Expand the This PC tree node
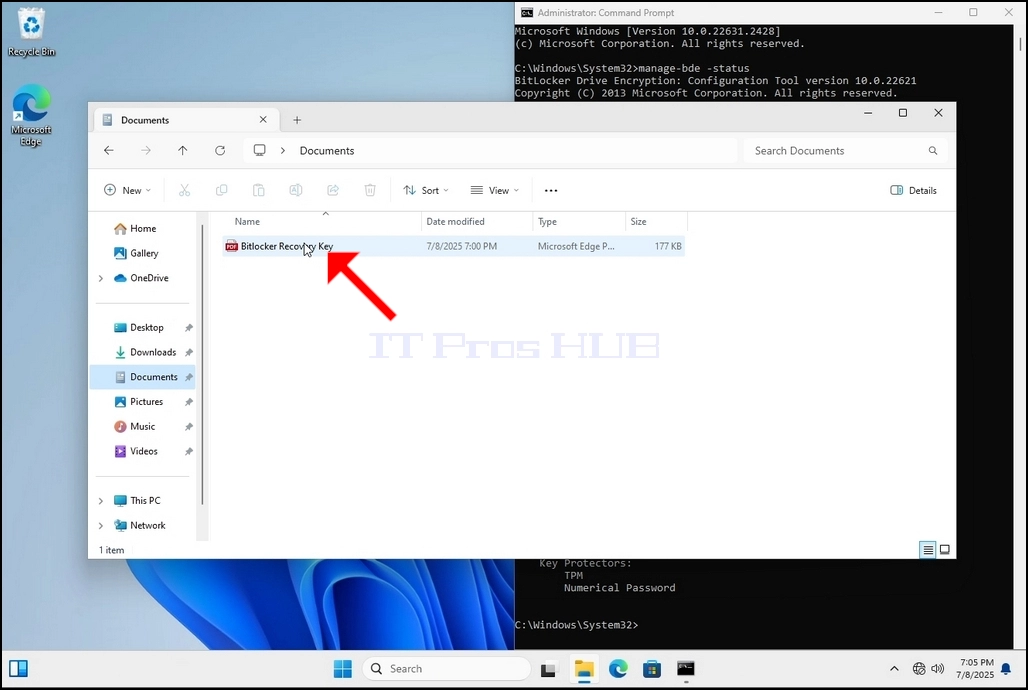This screenshot has height=690, width=1028. pos(101,500)
